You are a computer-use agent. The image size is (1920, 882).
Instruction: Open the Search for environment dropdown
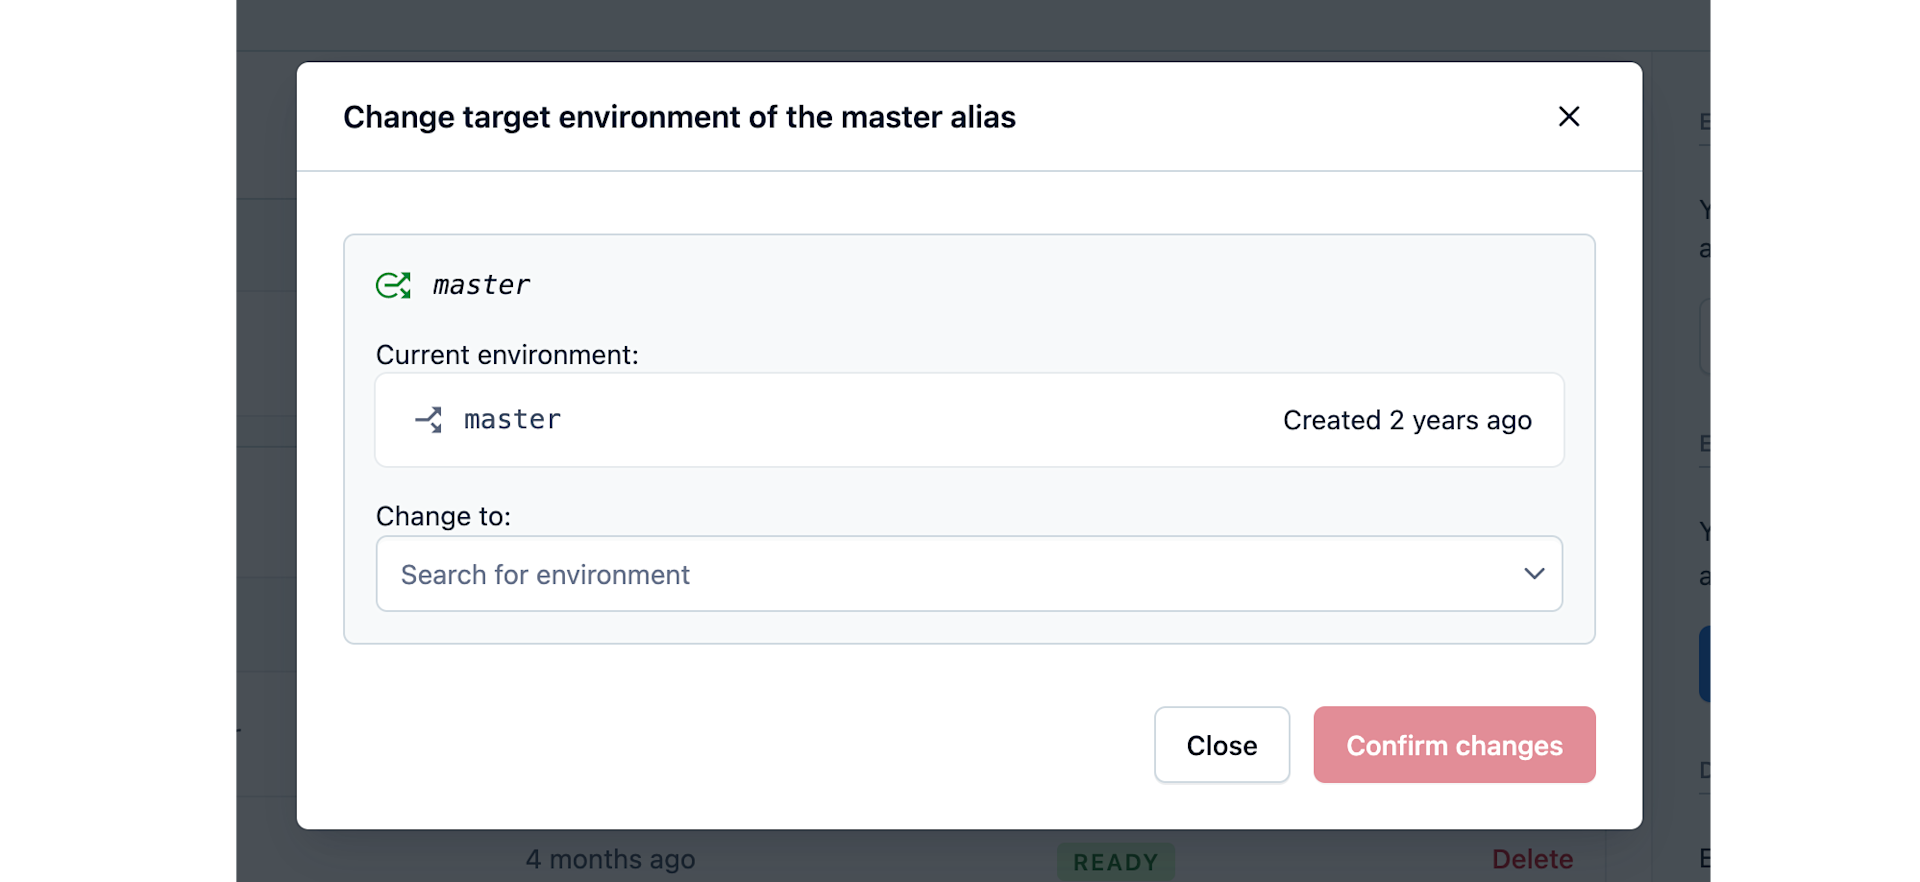pos(969,574)
